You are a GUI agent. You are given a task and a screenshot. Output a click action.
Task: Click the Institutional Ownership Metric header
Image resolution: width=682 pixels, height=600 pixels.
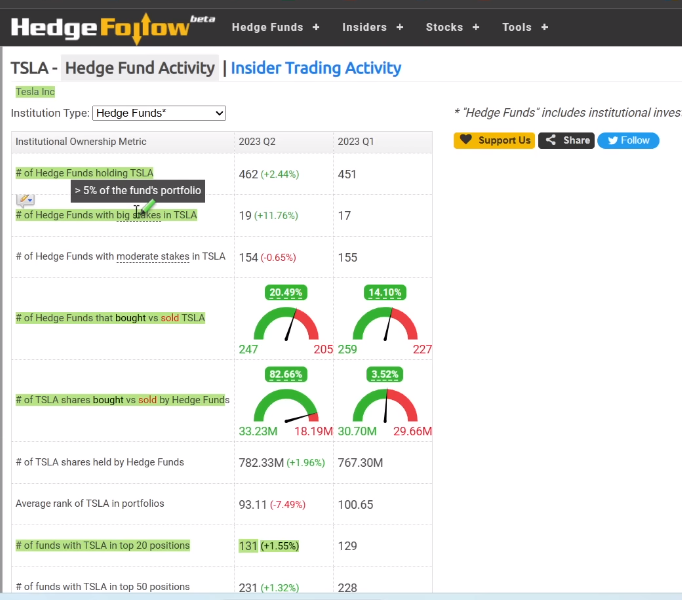click(81, 142)
